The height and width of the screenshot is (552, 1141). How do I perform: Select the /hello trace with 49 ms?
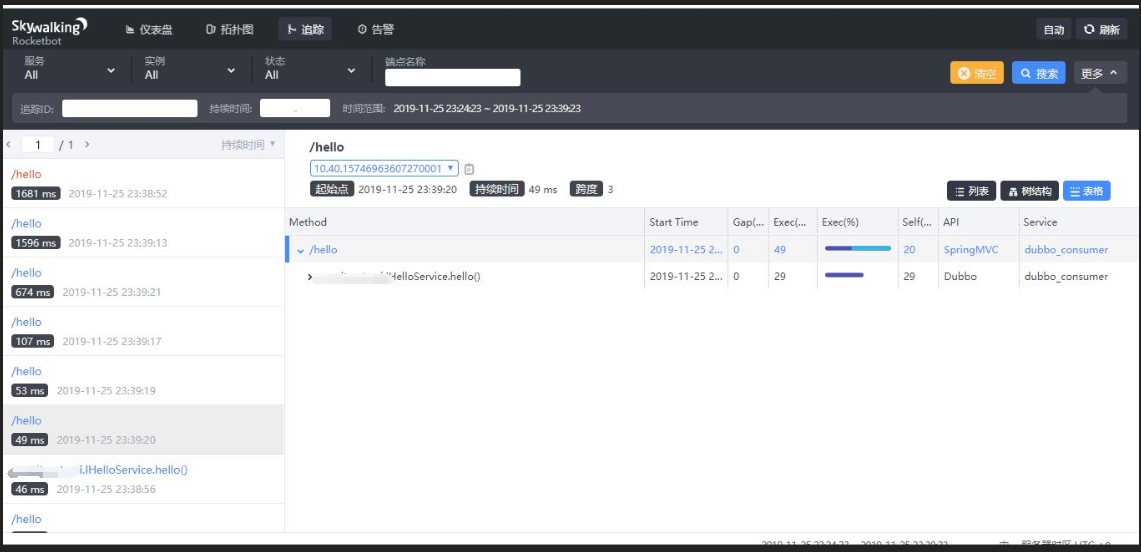pos(143,430)
